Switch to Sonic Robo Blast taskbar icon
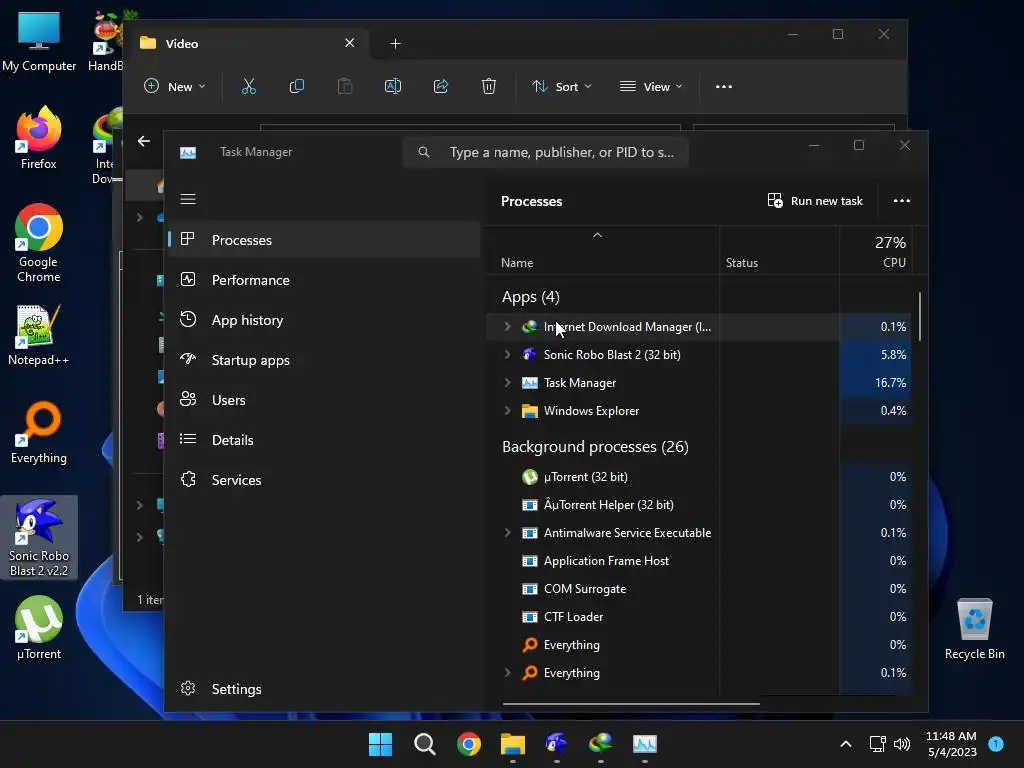Screen dimensions: 1024x768 point(556,744)
